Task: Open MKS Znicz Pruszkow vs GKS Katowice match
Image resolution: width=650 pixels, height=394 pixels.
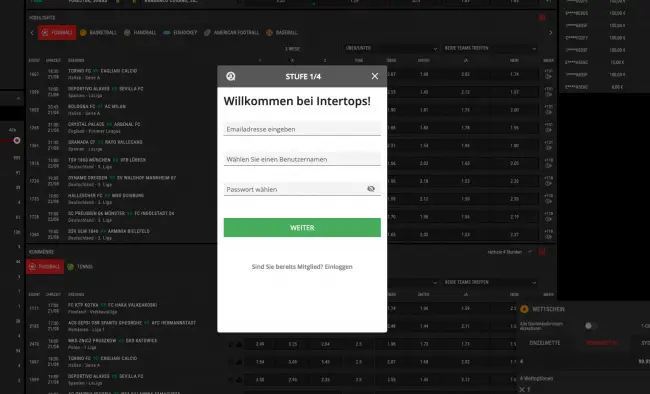Action: [112, 341]
